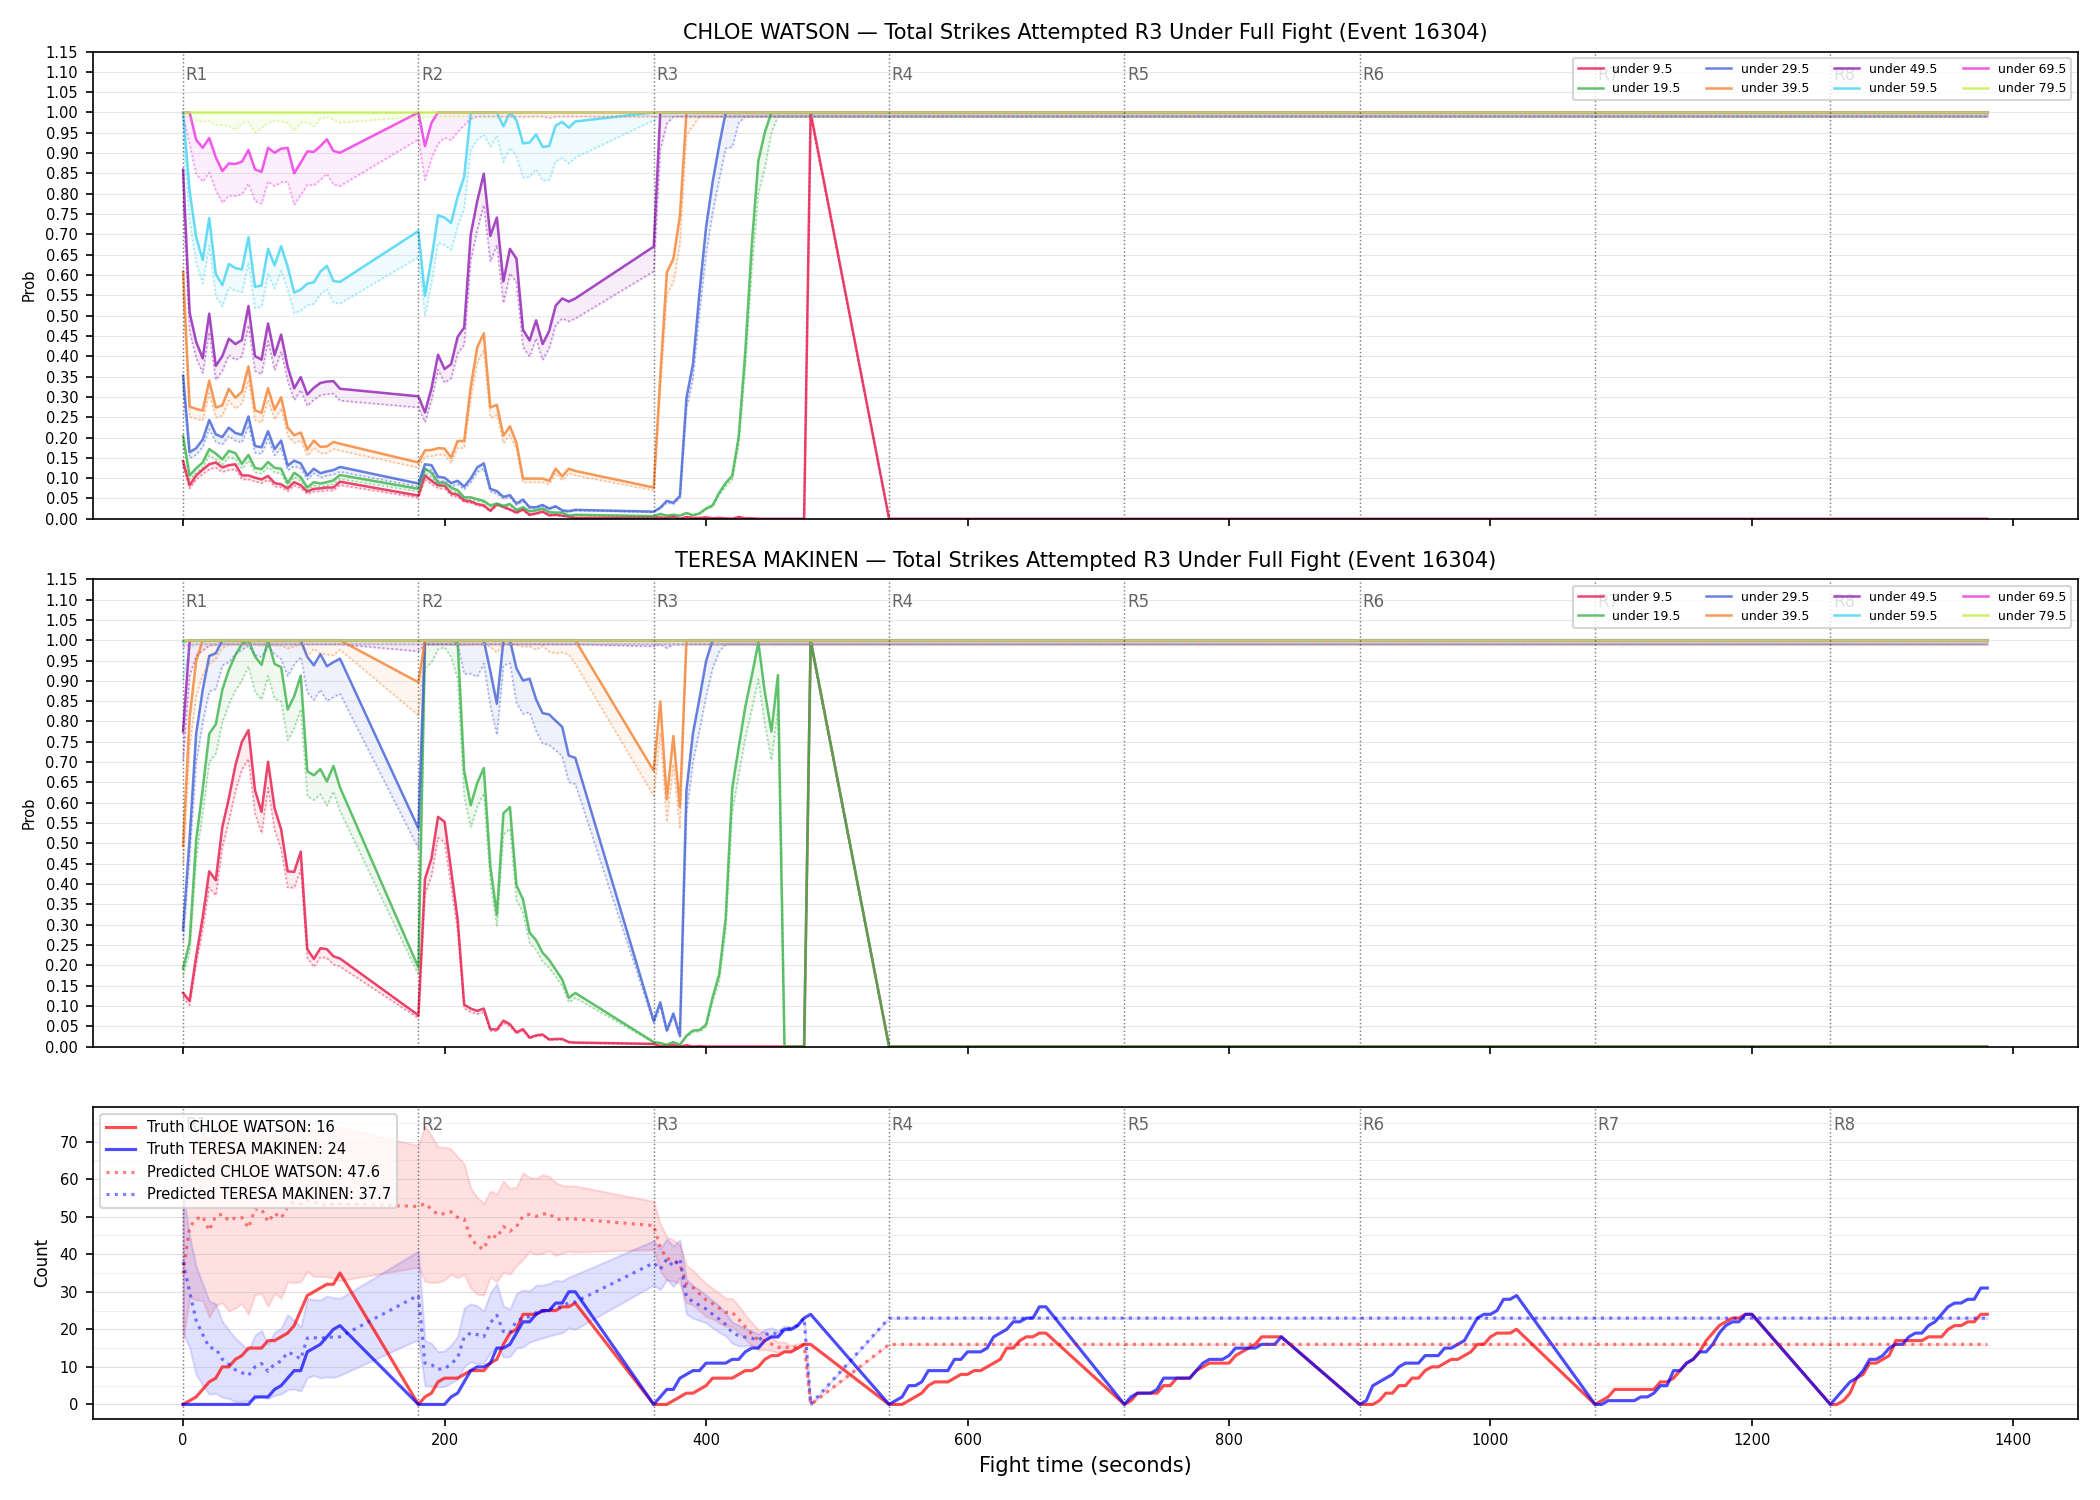
Task: Select 'under 69.5' legend entry in Chloe Watson chart
Action: (x=2014, y=69)
